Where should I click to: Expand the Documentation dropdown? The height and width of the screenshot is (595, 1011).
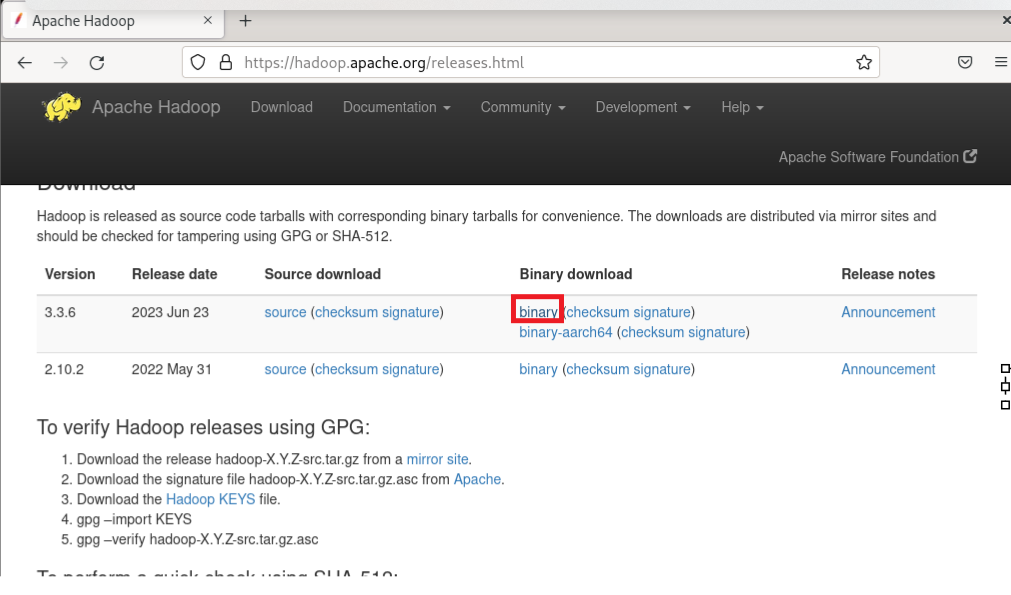click(x=397, y=107)
